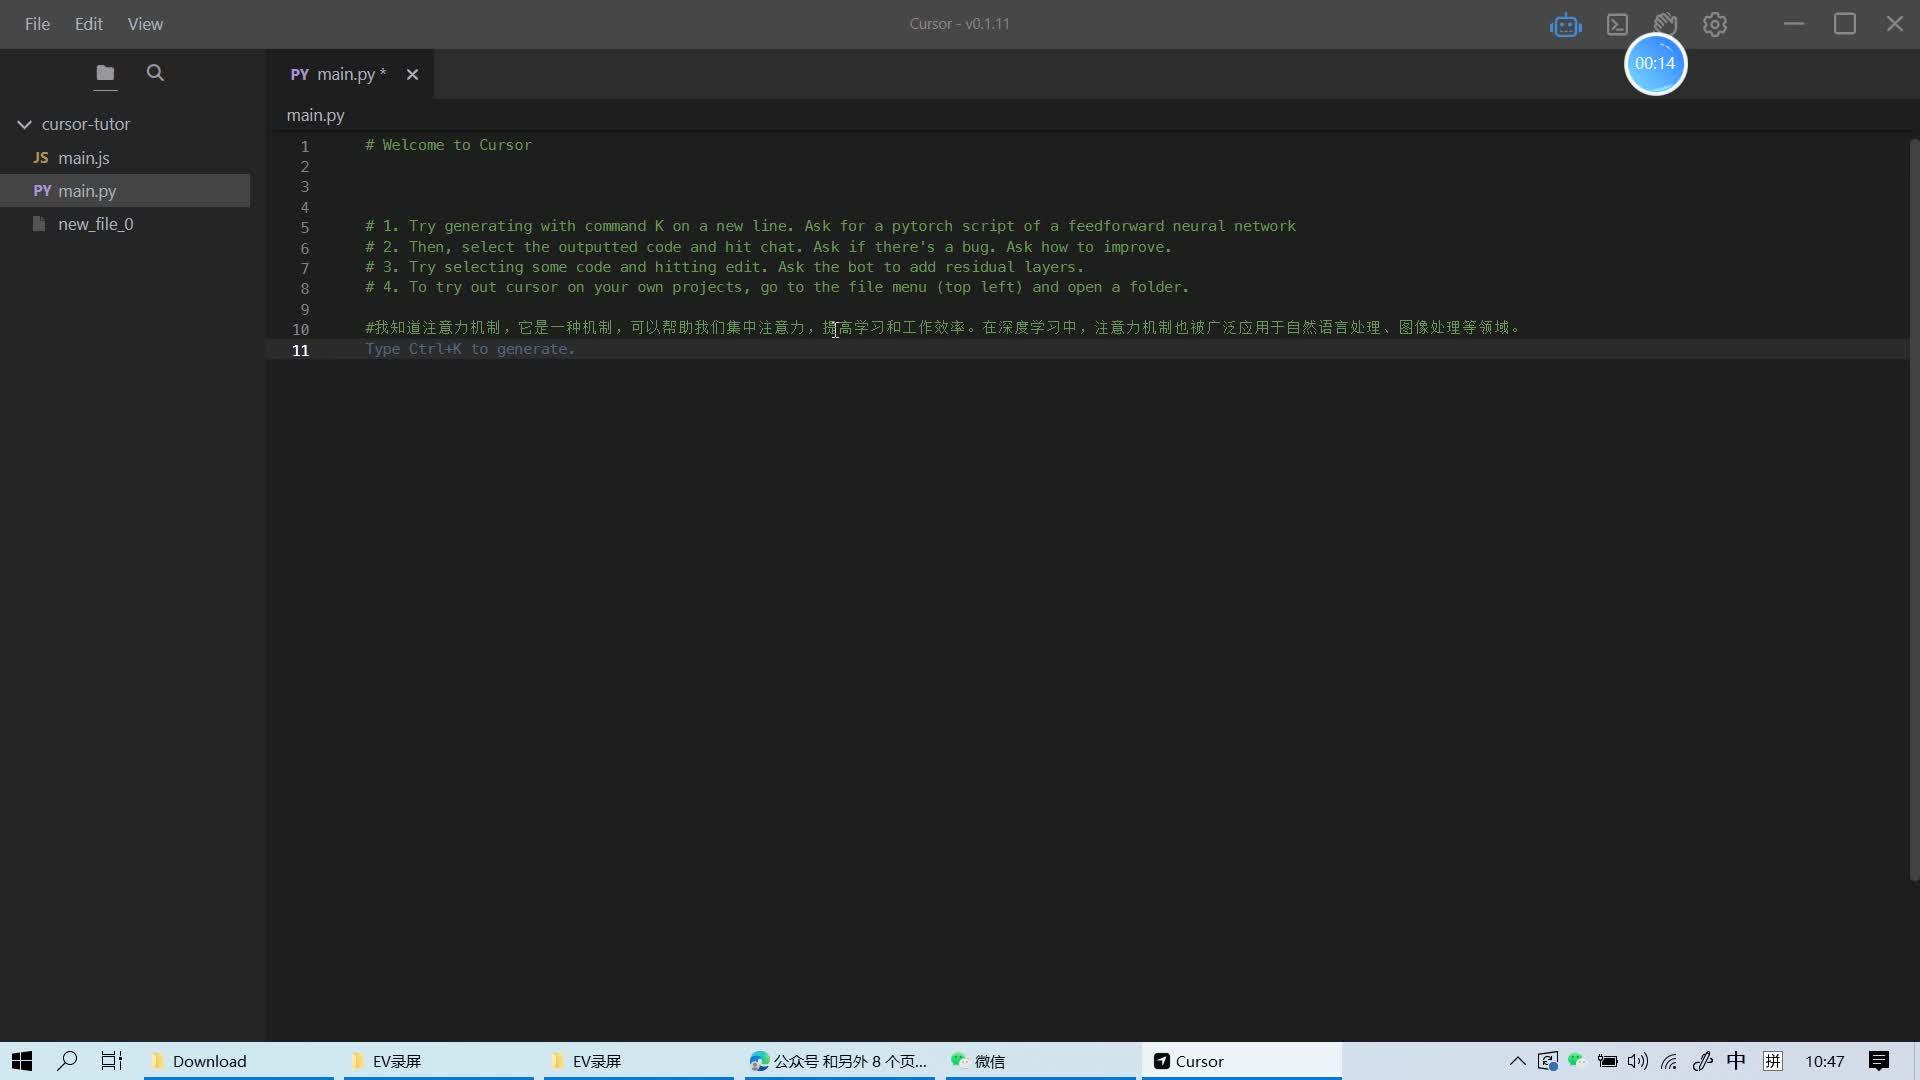This screenshot has width=1920, height=1080.
Task: Switch to the first EV录屏 taskbar item
Action: click(x=439, y=1061)
